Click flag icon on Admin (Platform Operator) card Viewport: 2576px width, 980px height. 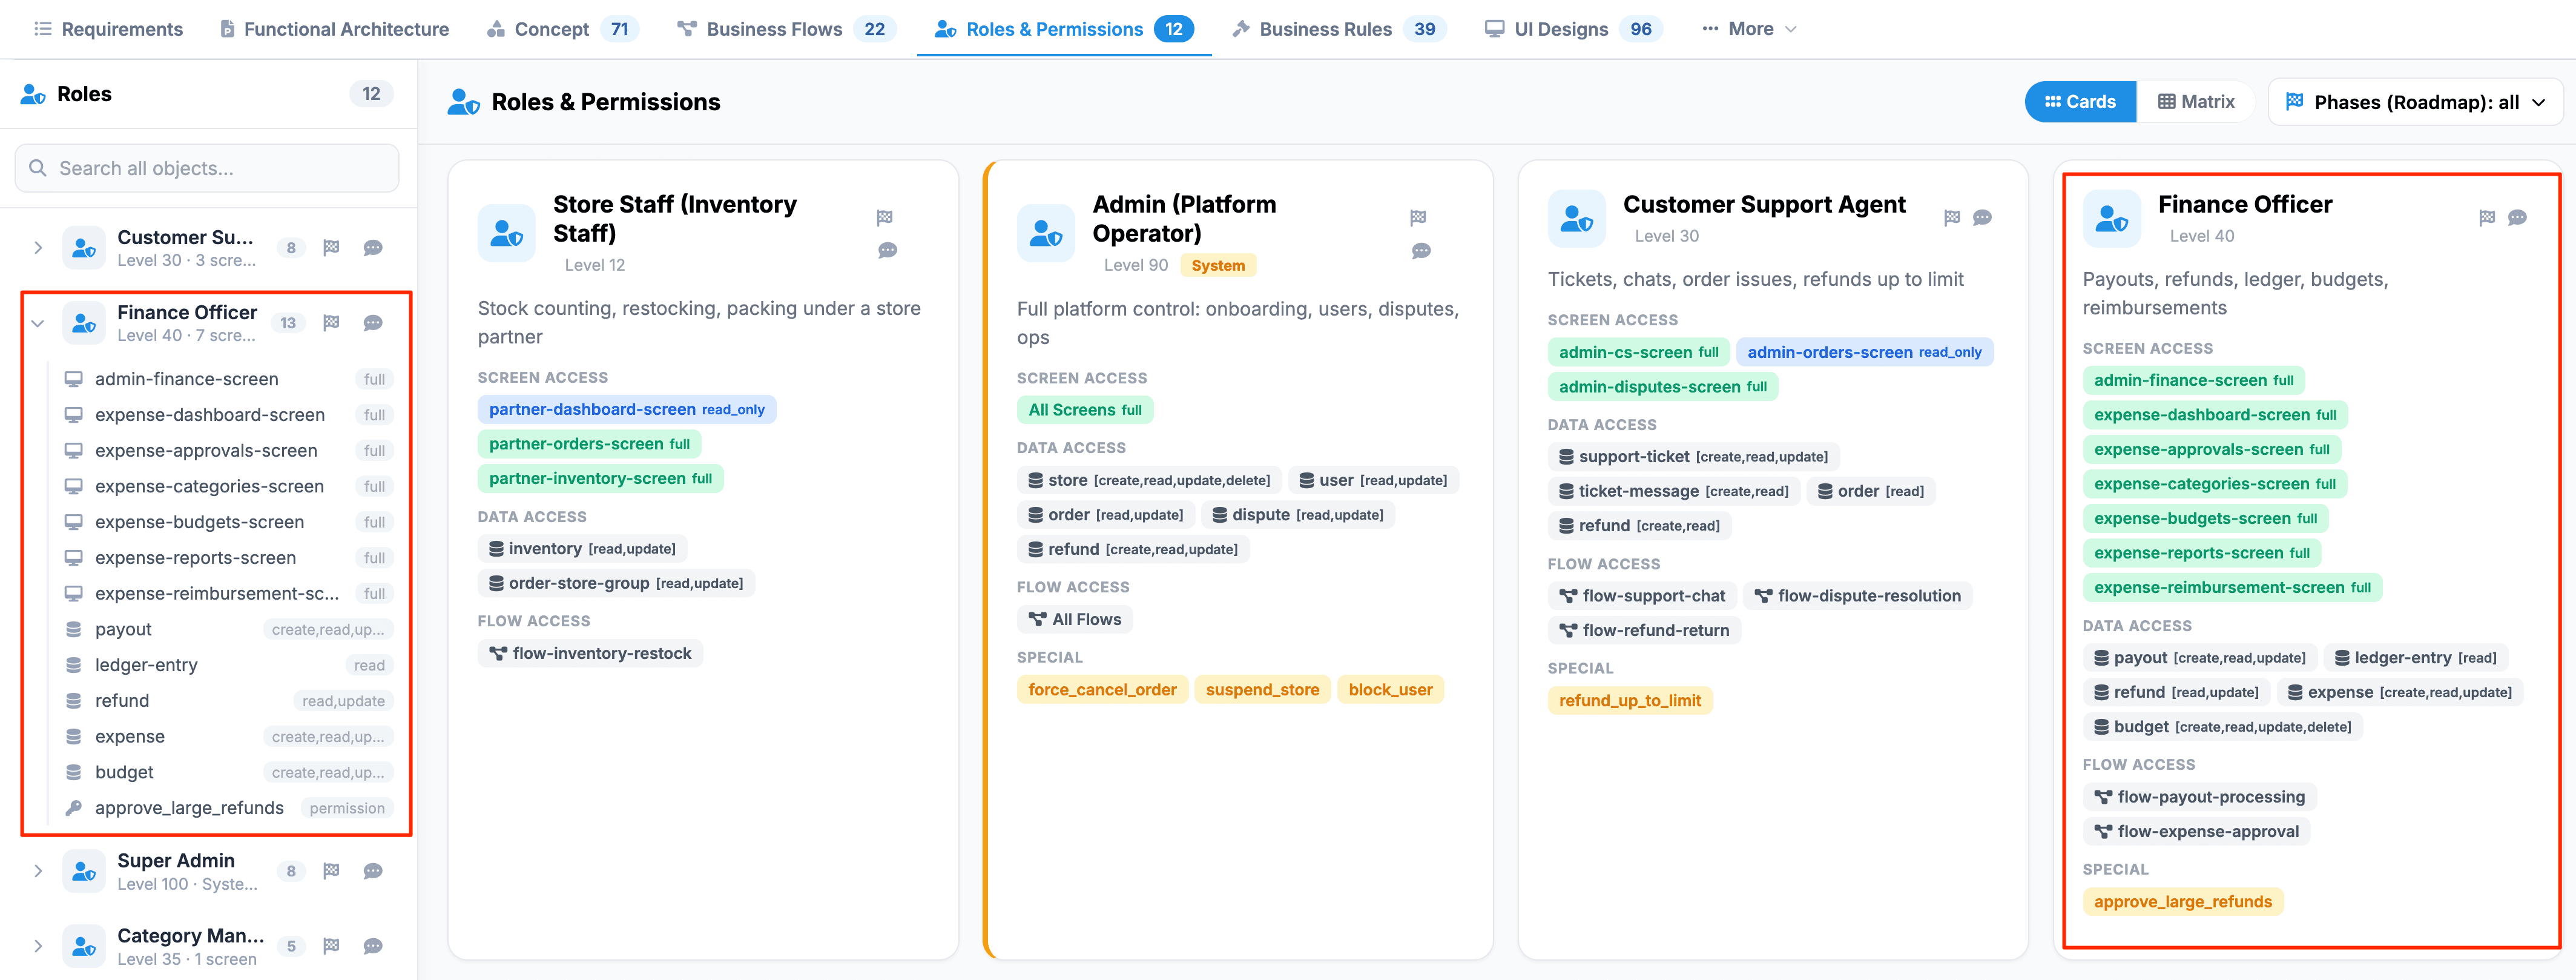coord(1418,218)
